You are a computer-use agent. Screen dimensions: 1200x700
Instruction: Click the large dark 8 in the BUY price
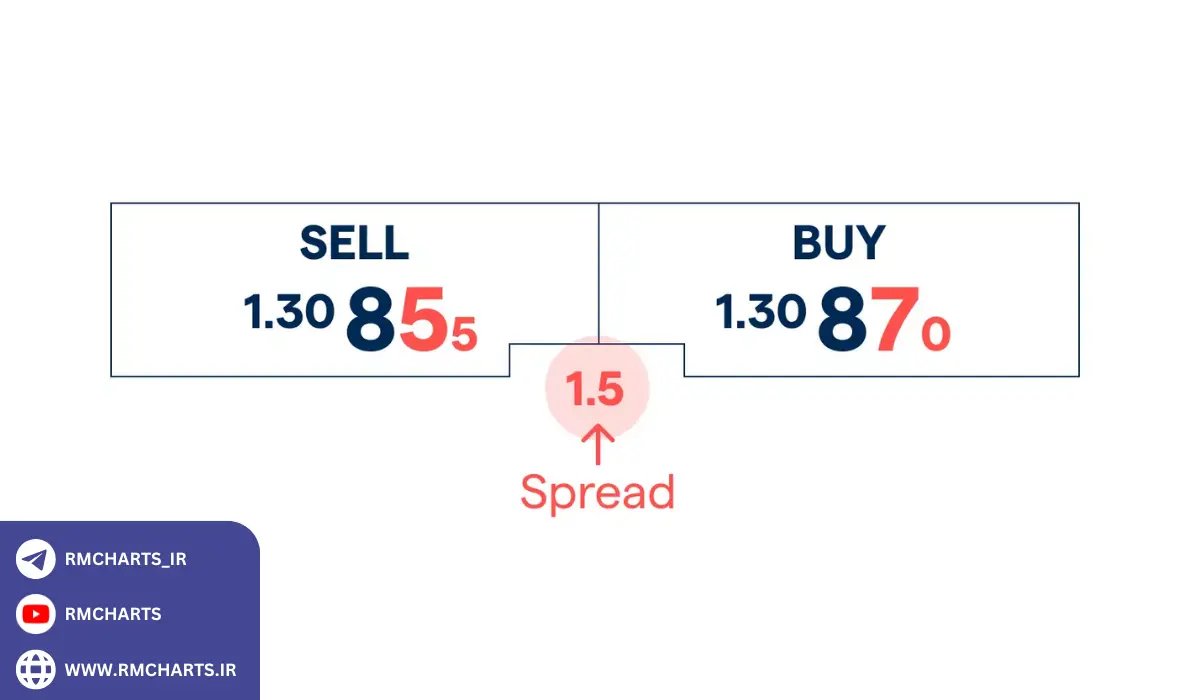[843, 320]
